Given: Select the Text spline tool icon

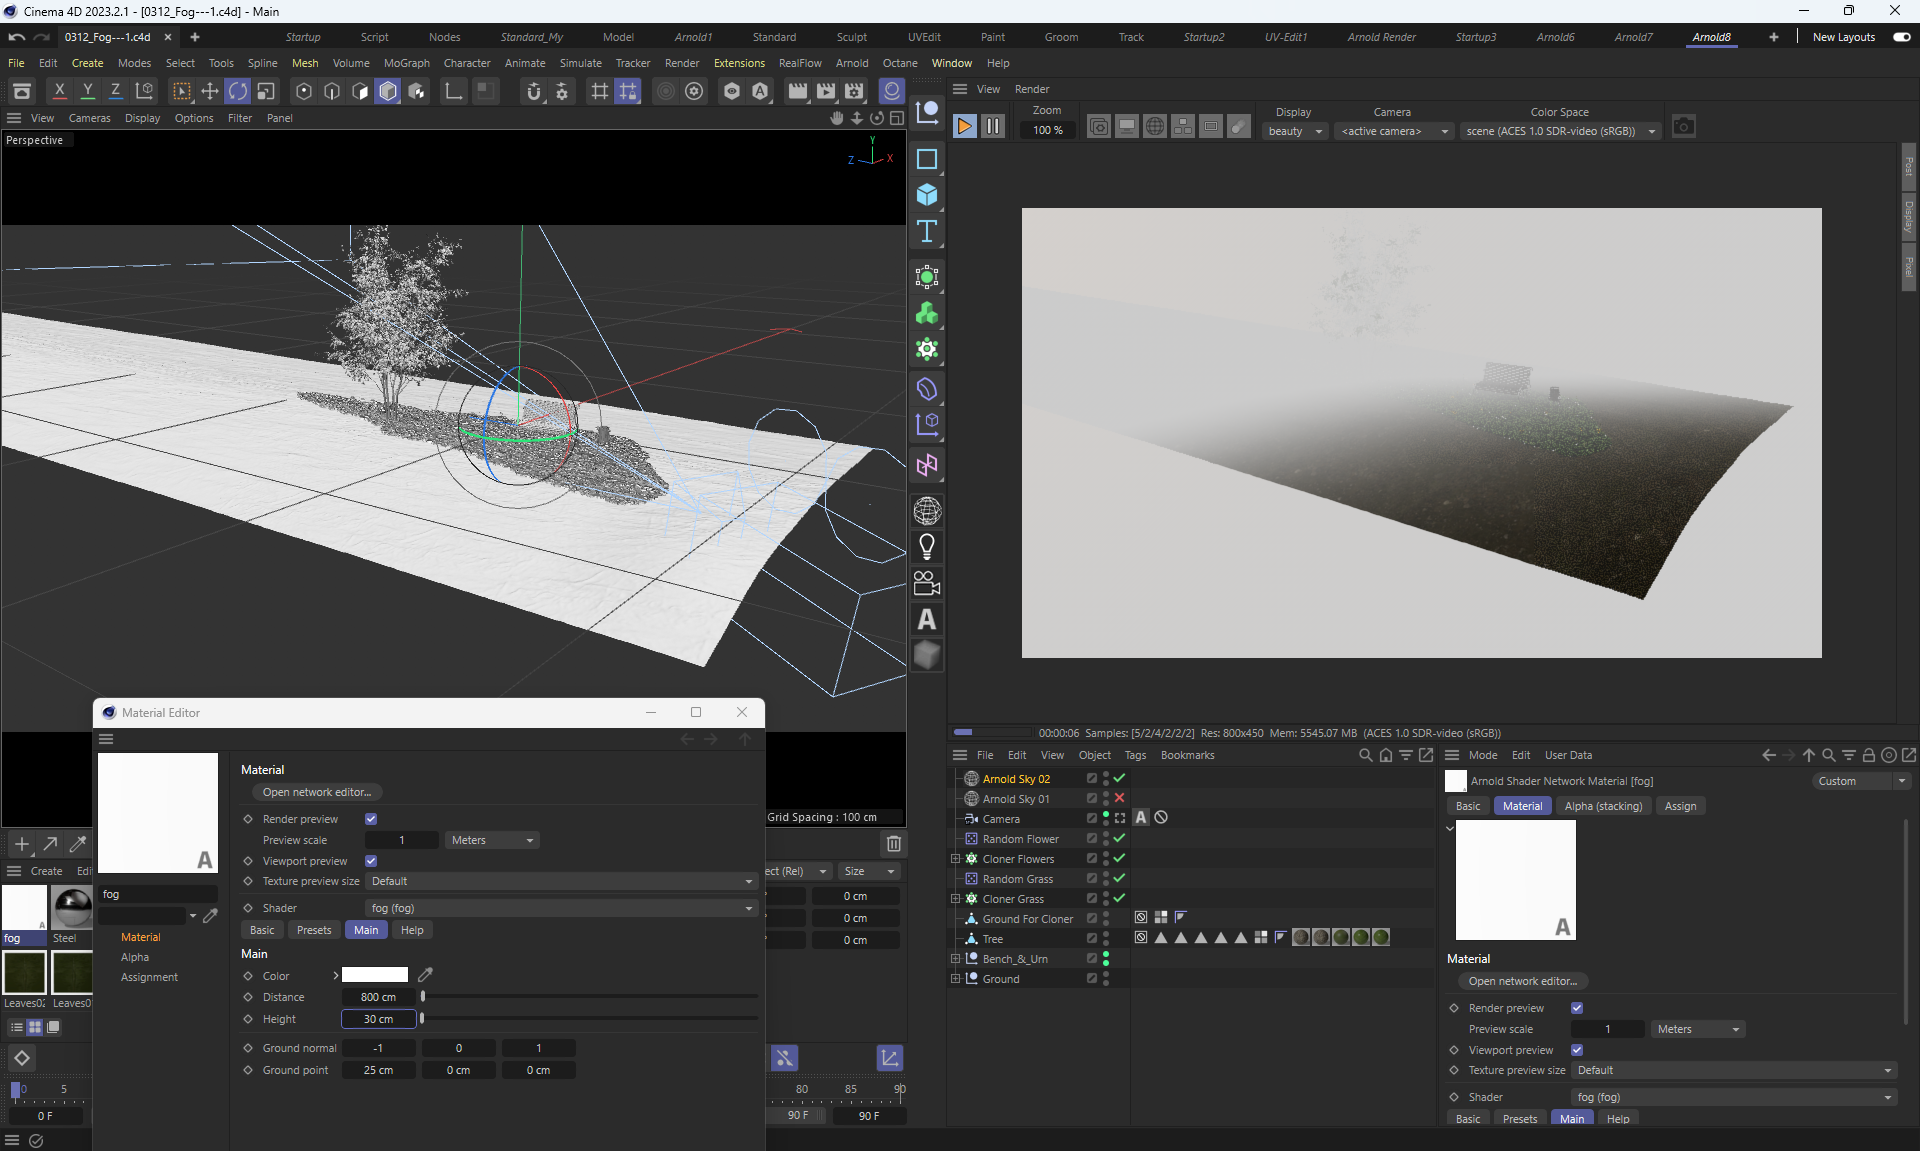Looking at the screenshot, I should 927,231.
